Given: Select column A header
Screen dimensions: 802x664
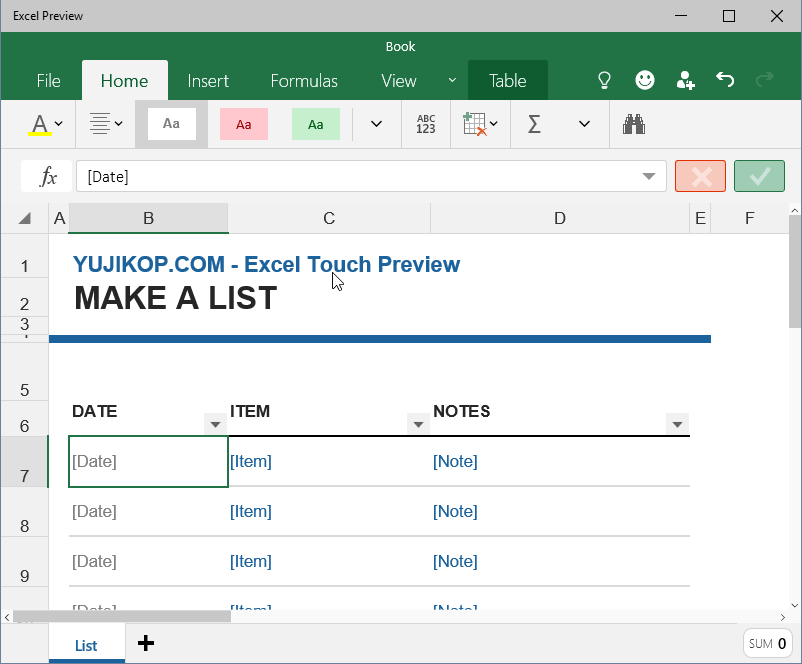Looking at the screenshot, I should (59, 218).
